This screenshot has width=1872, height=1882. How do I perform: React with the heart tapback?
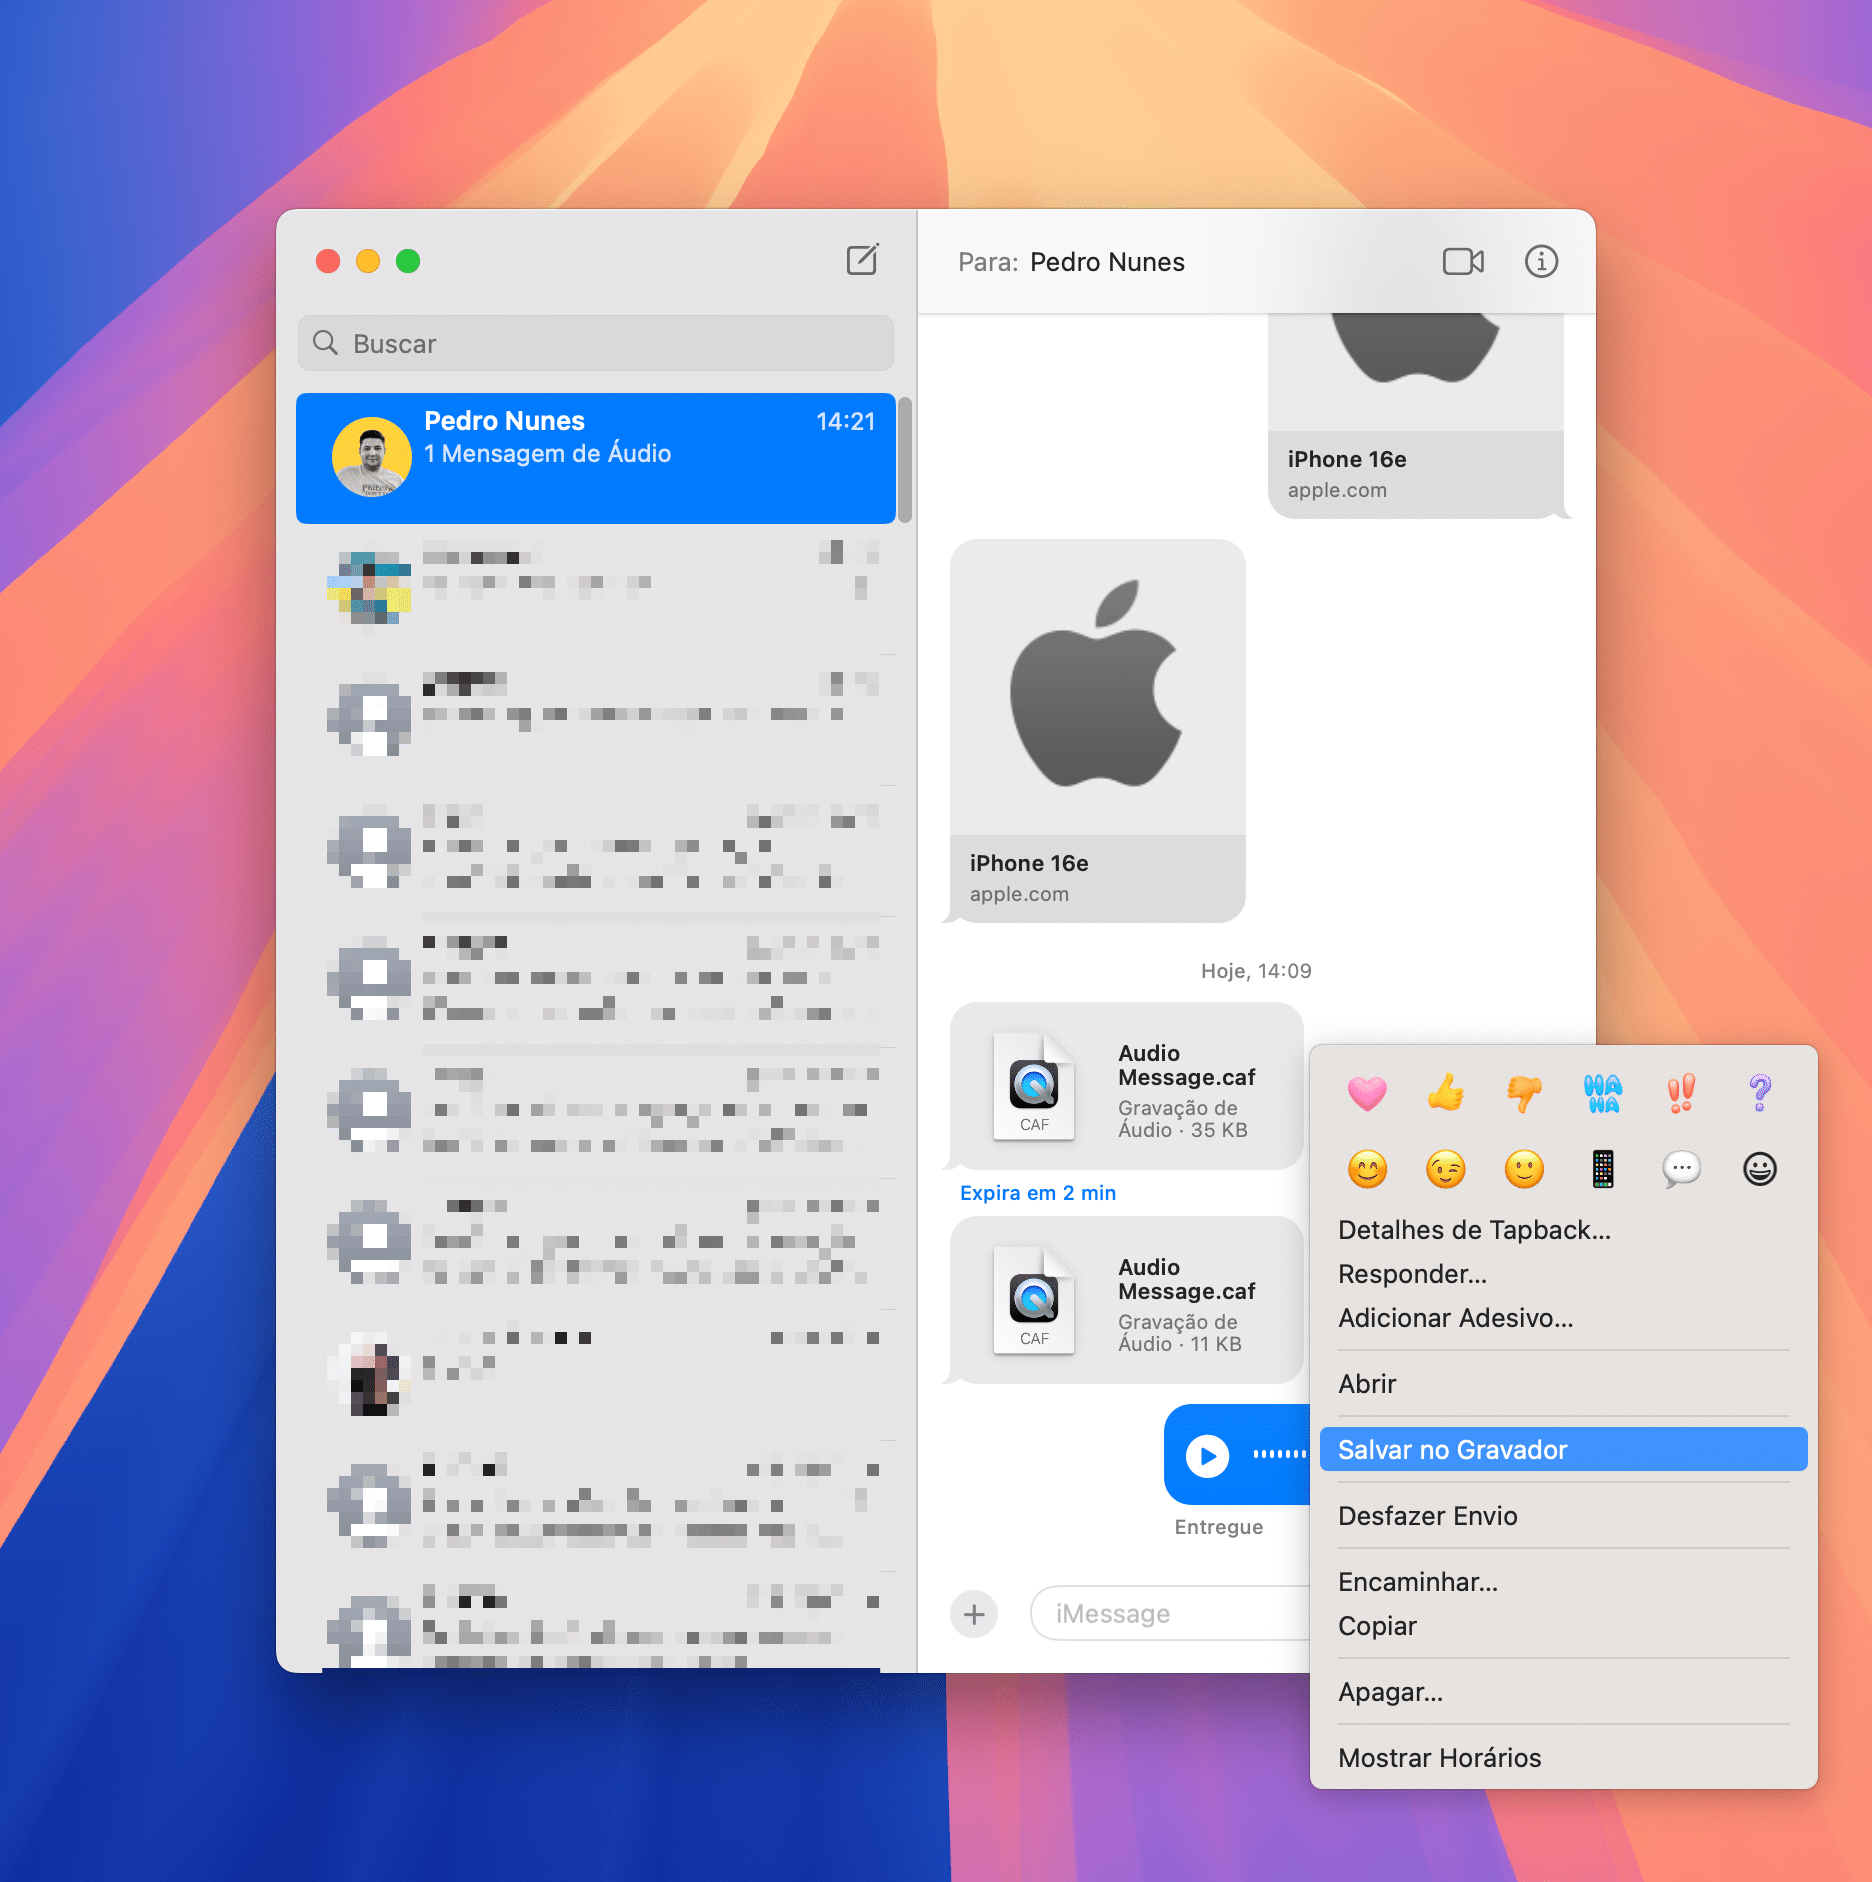tap(1367, 1092)
